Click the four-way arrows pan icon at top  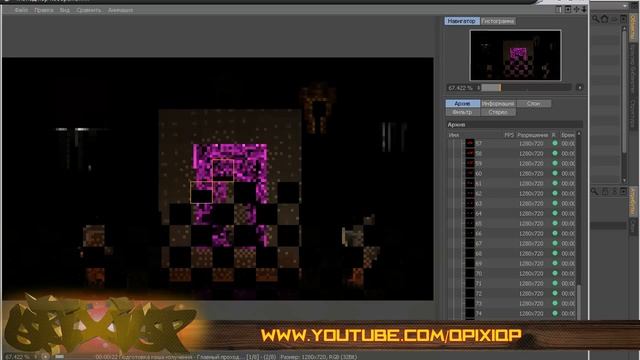point(576,9)
